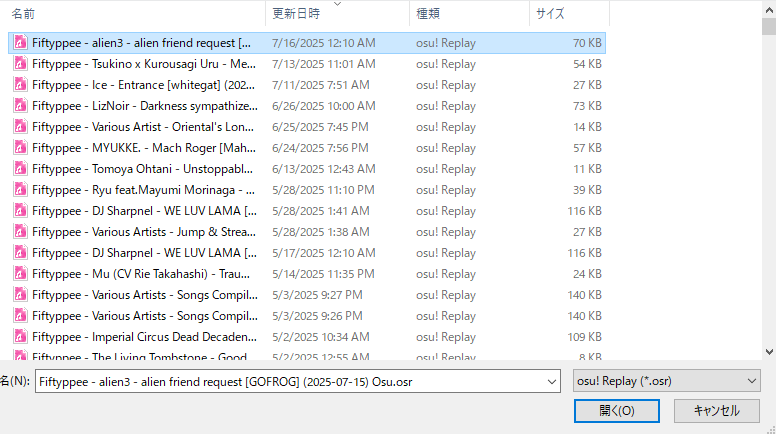The height and width of the screenshot is (434, 776).
Task: Click the icon of Songs Compil... modified at 9:27 PM
Action: (20, 295)
